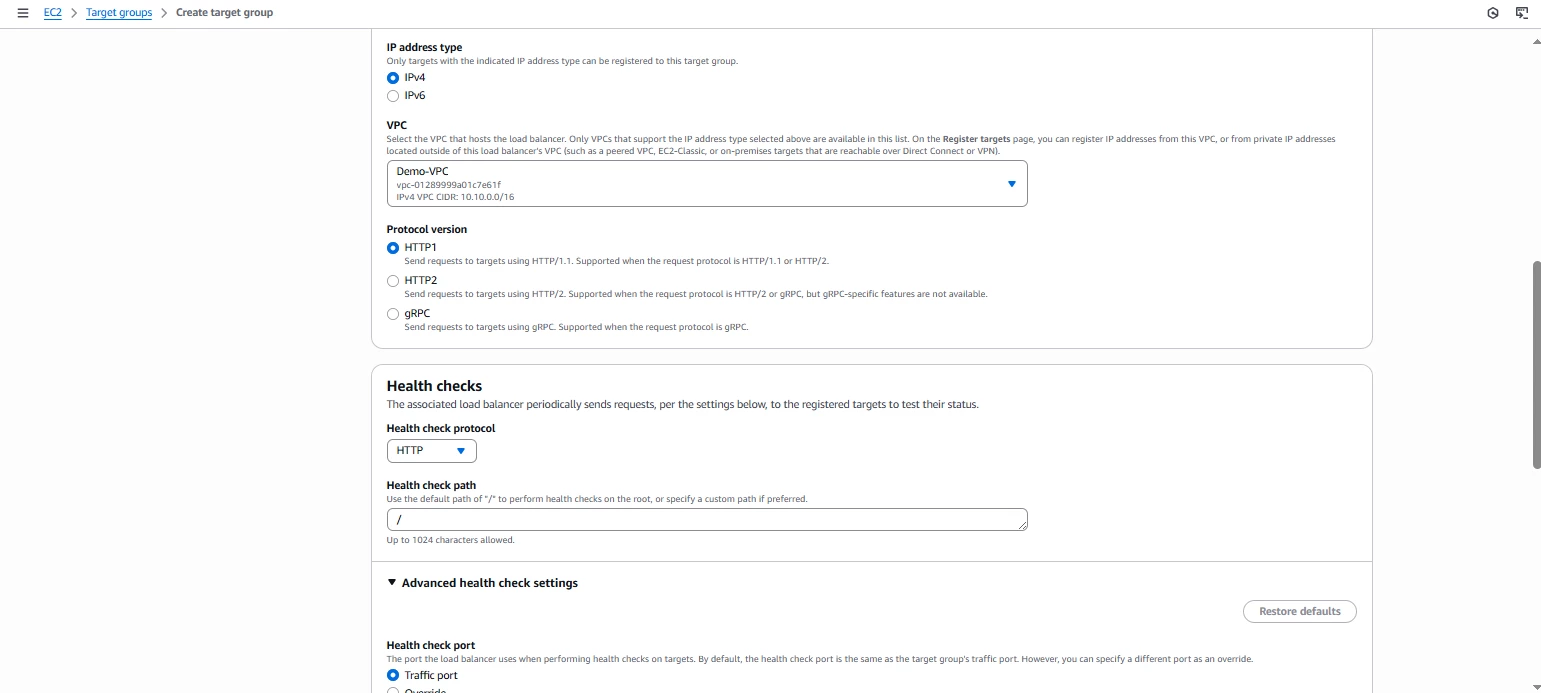Click the breadcrumb chevron after EC2
Image resolution: width=1541 pixels, height=693 pixels.
(74, 13)
